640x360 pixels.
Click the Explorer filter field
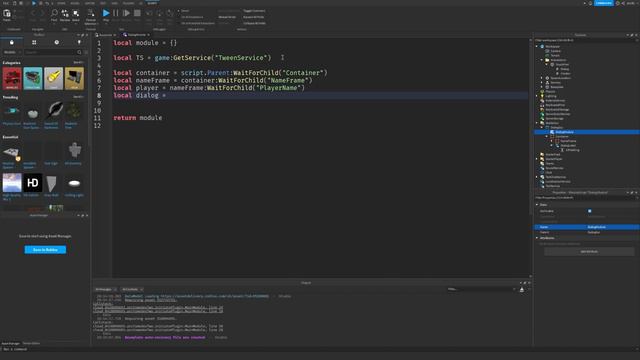pos(586,40)
